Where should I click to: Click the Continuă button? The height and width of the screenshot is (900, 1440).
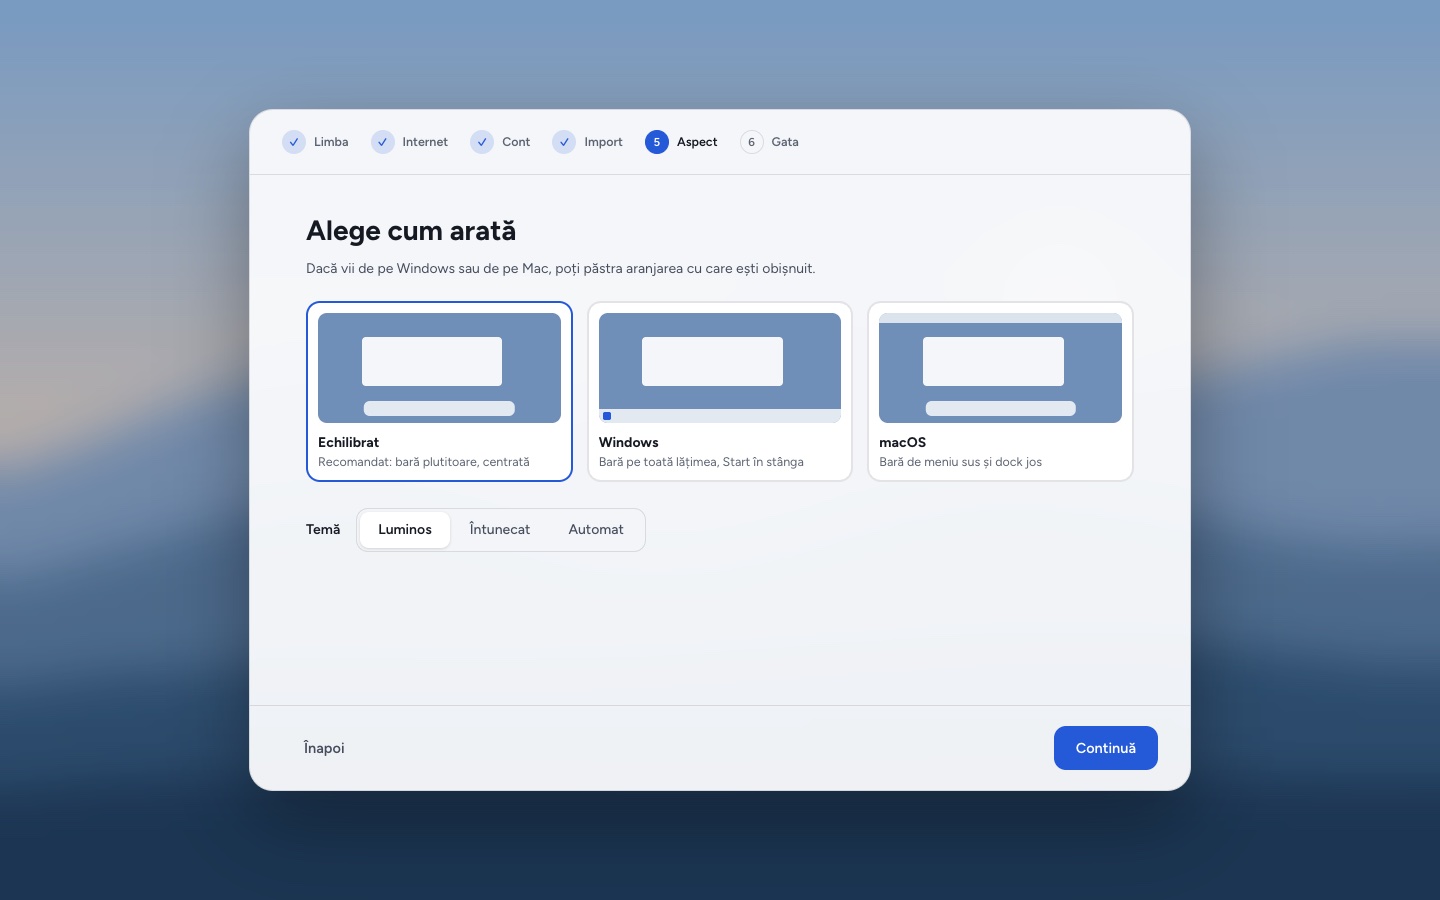click(1106, 748)
